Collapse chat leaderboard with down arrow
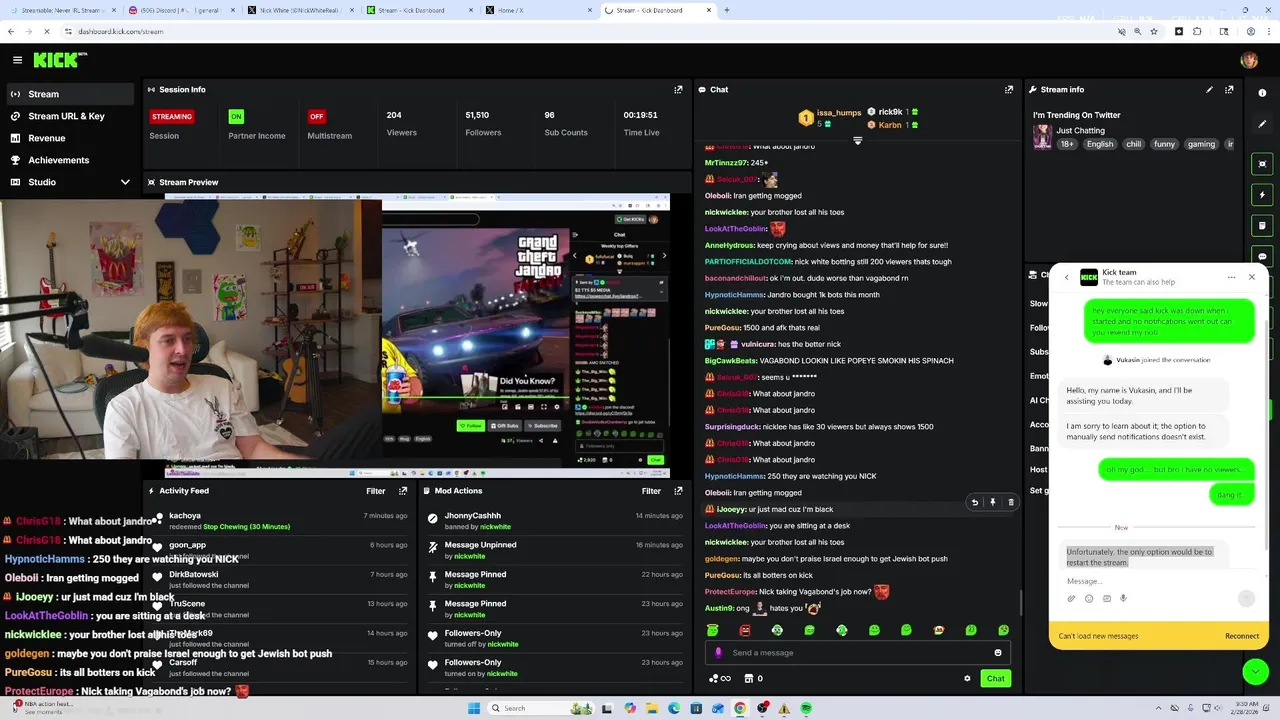Screen dimensions: 1280x720 857,141
